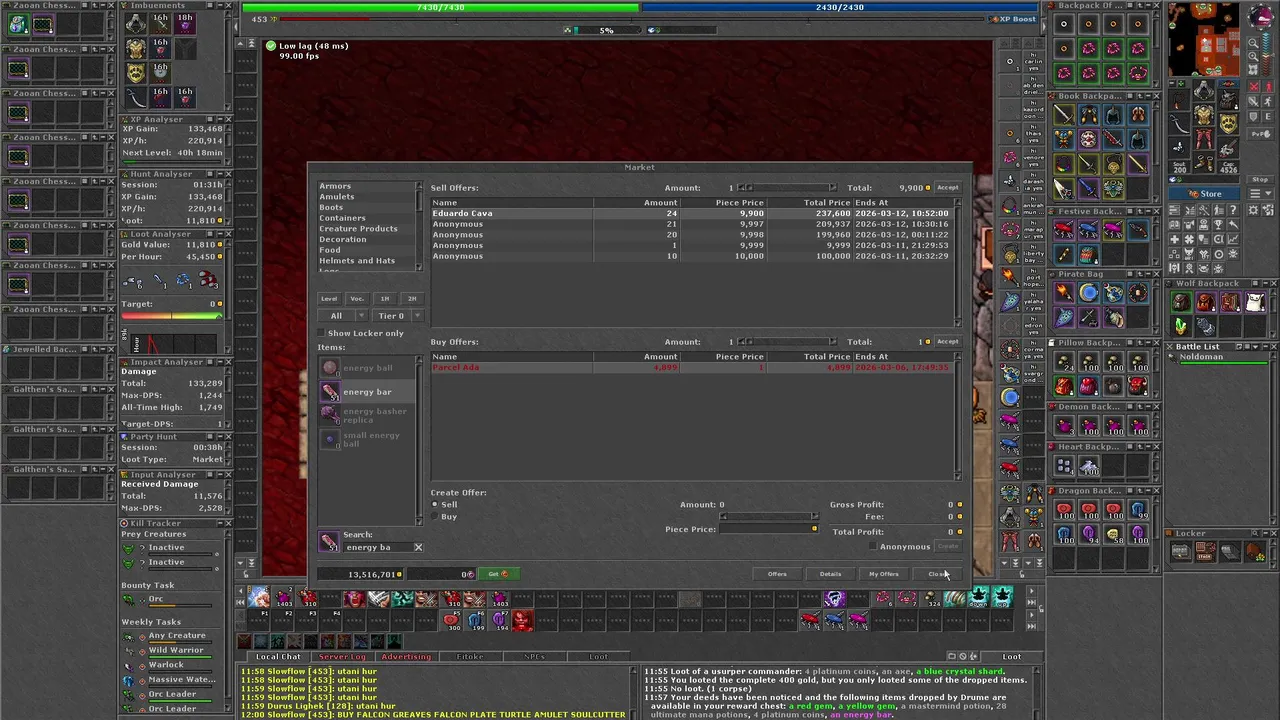Clear the market search with X icon

point(418,547)
